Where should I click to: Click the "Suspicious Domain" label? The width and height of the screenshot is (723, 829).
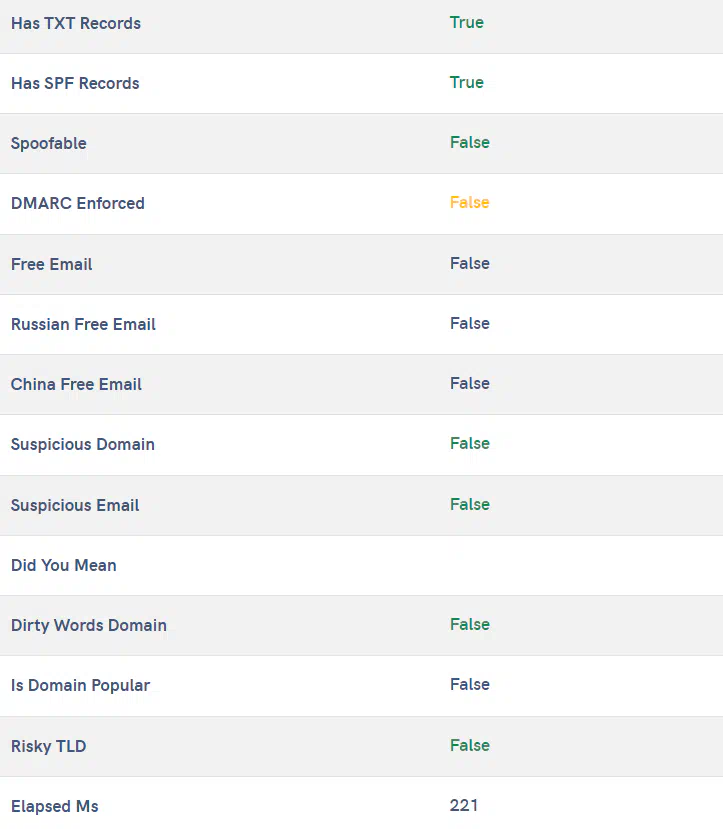(83, 444)
